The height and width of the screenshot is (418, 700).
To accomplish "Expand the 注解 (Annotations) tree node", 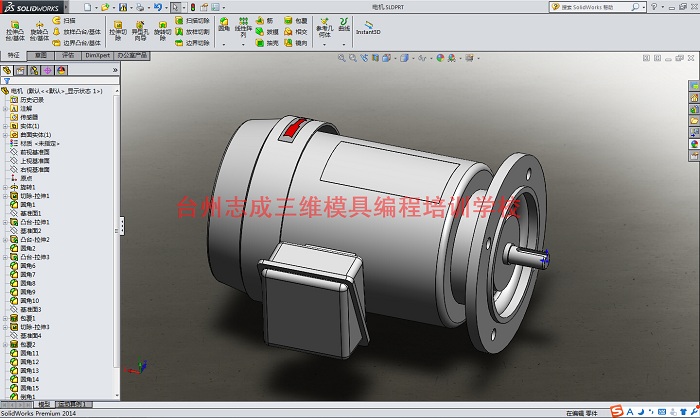I will tap(5, 109).
